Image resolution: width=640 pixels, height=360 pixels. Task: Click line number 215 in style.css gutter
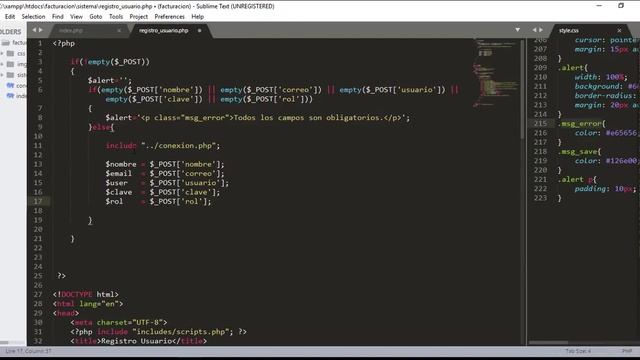[x=540, y=123]
